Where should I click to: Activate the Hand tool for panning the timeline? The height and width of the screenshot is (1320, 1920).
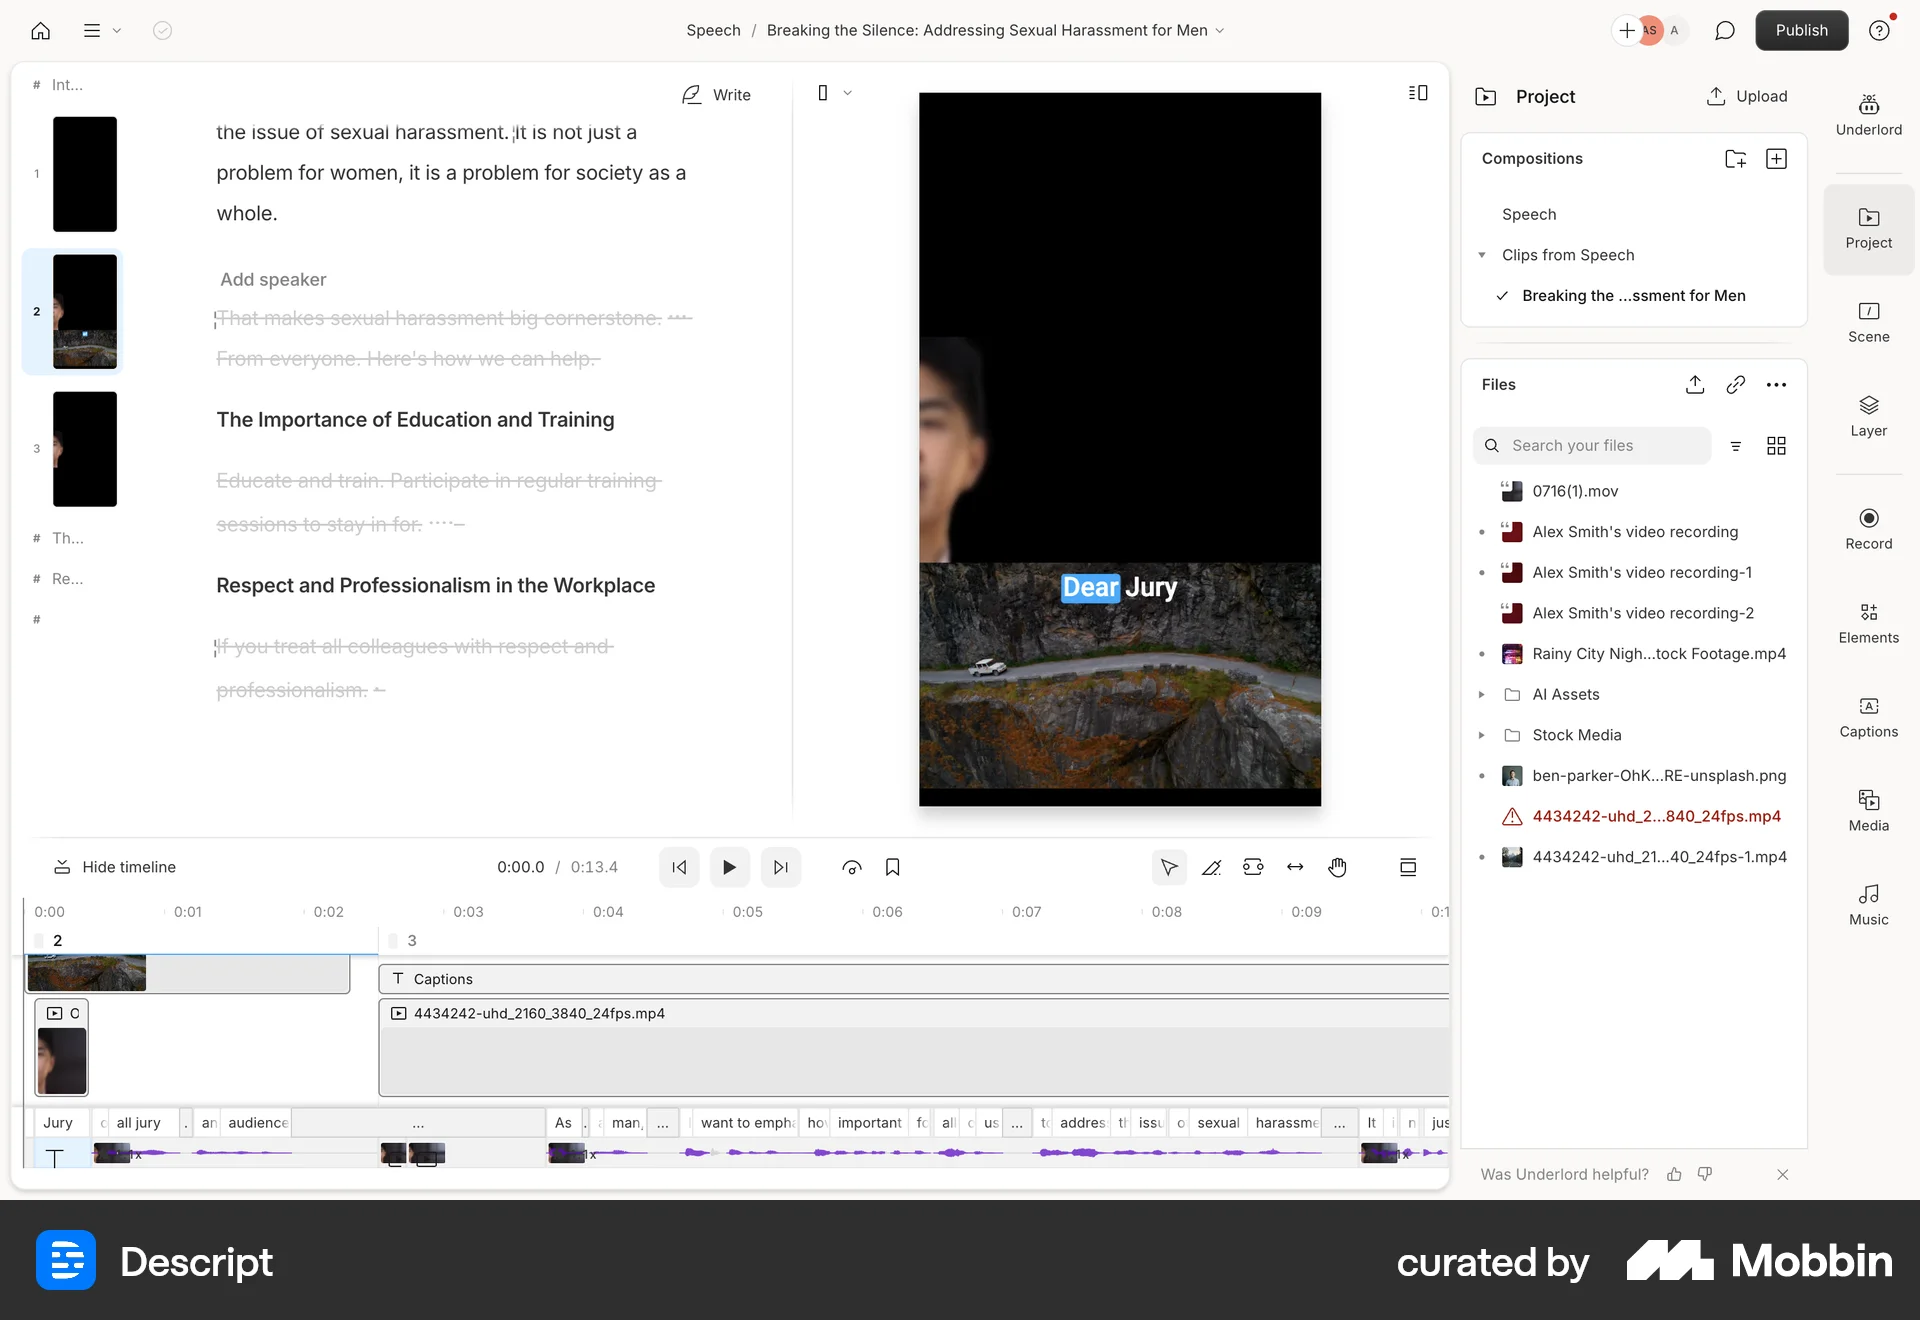pyautogui.click(x=1338, y=867)
